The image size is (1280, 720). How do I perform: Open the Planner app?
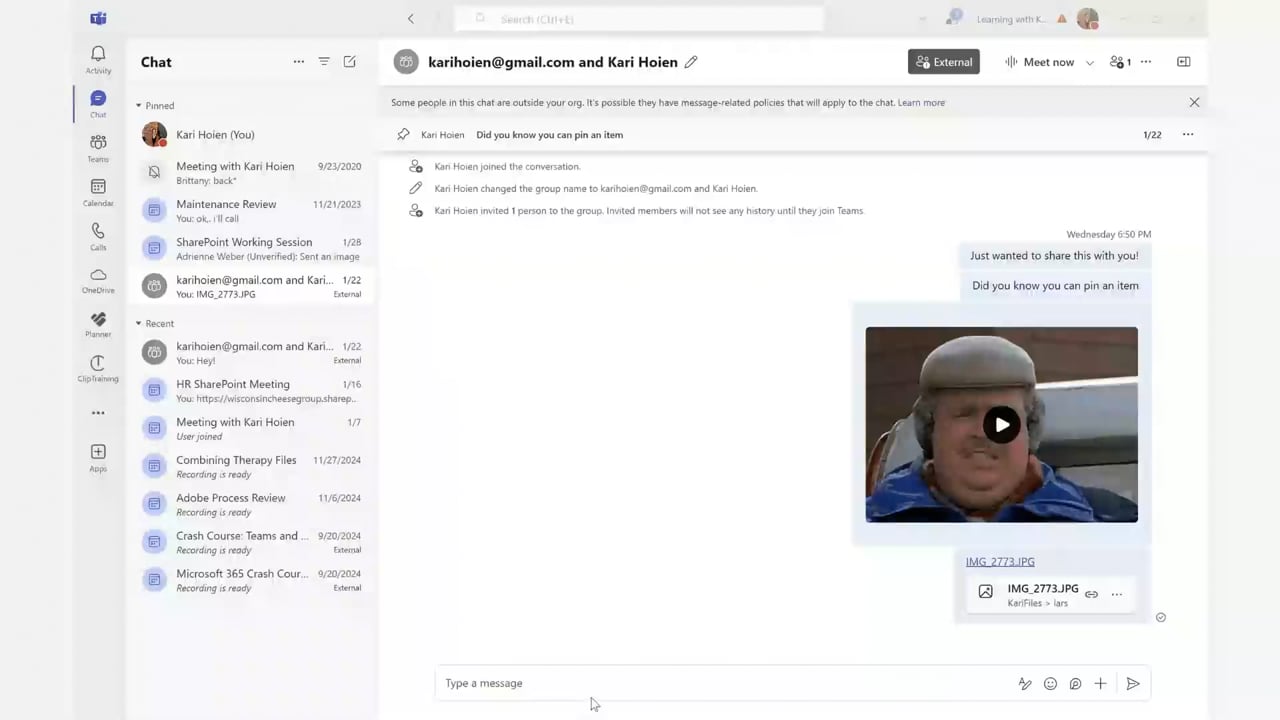(98, 324)
